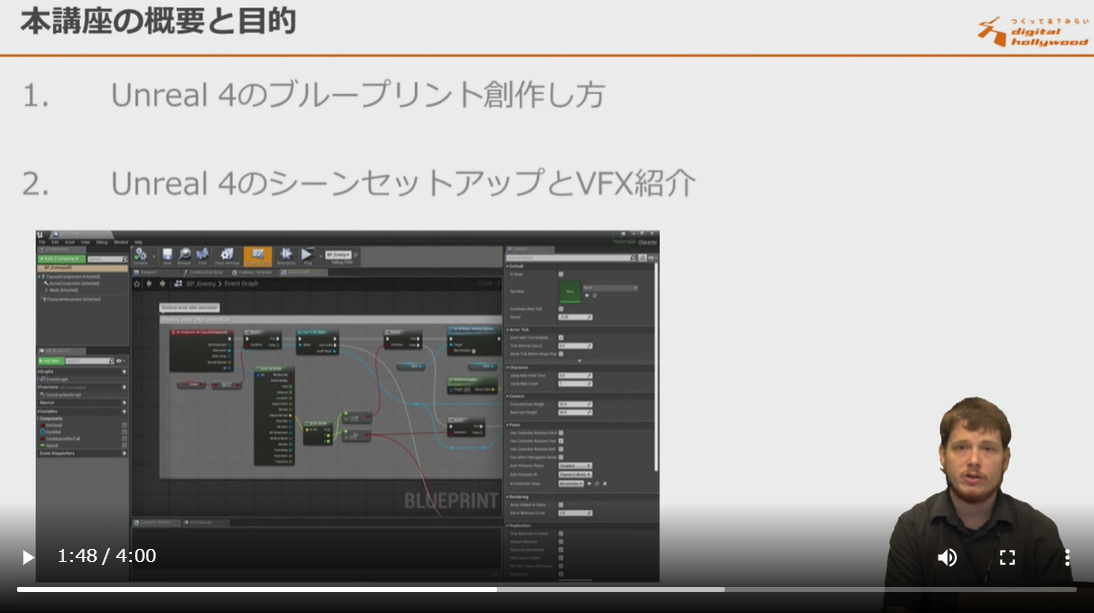Screen dimensions: 1094x613
Task: Mute the video using the speaker icon
Action: pyautogui.click(x=947, y=557)
